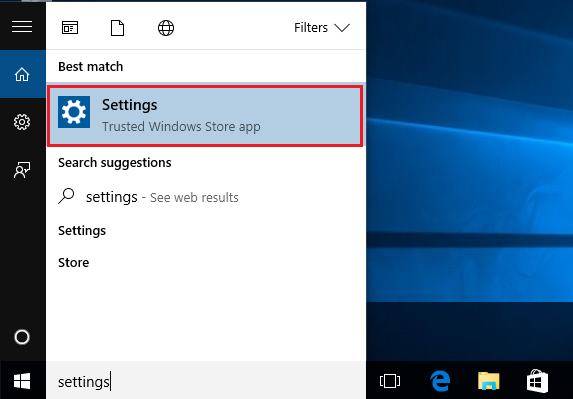The image size is (573, 399).
Task: Click the Cortana circle icon
Action: click(x=22, y=337)
